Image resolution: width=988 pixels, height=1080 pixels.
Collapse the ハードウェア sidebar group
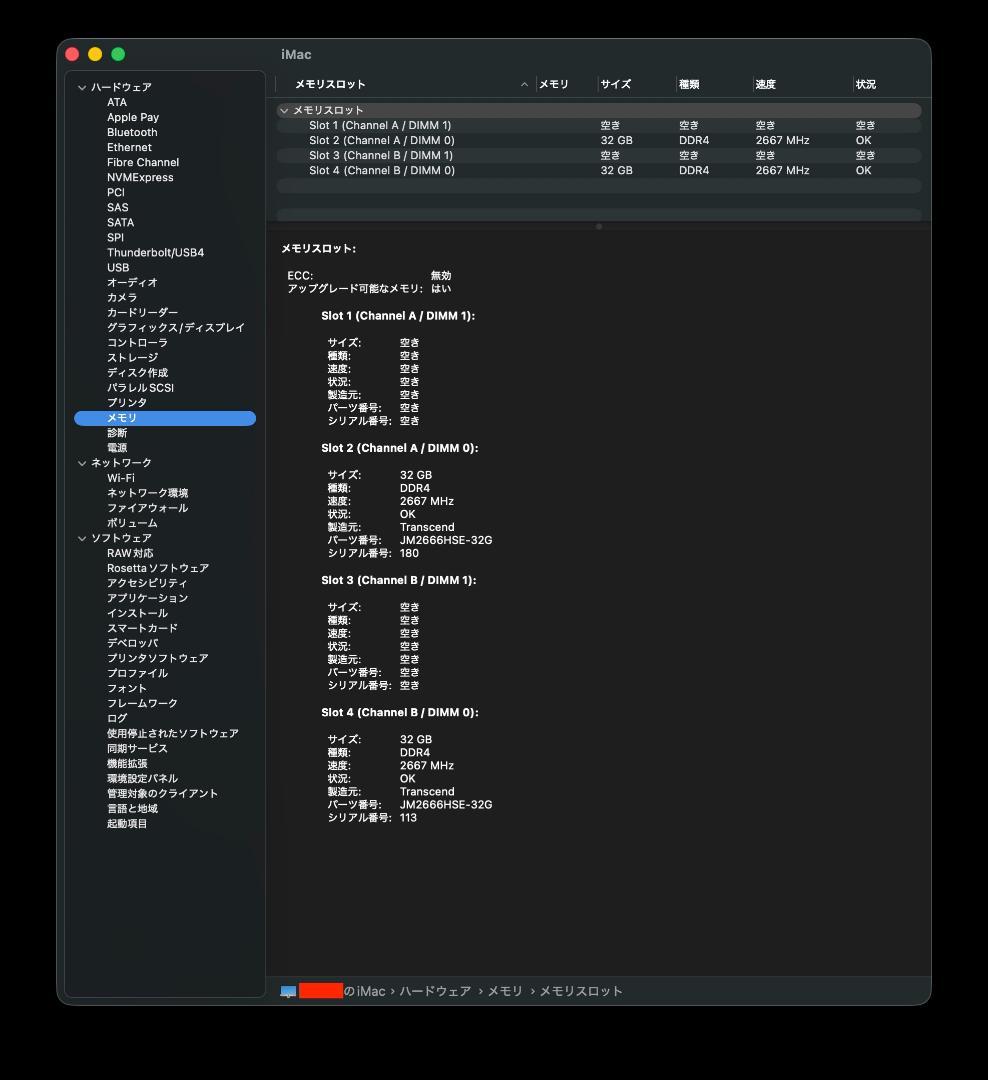(82, 87)
